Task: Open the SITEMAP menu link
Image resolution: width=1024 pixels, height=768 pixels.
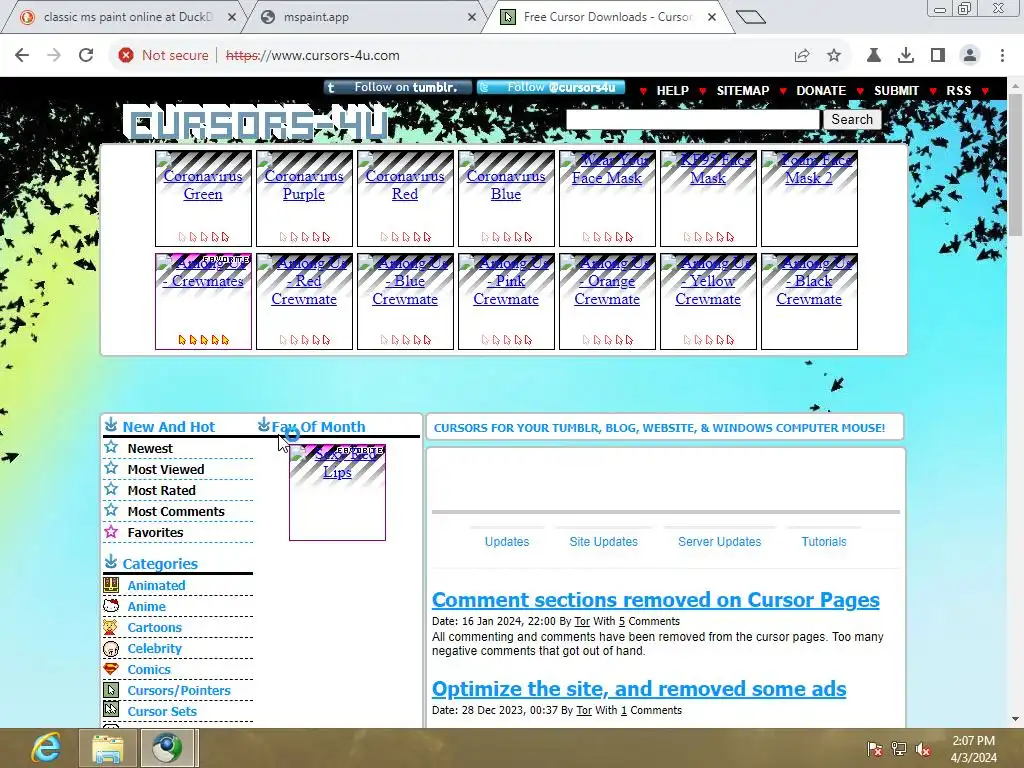Action: (743, 91)
